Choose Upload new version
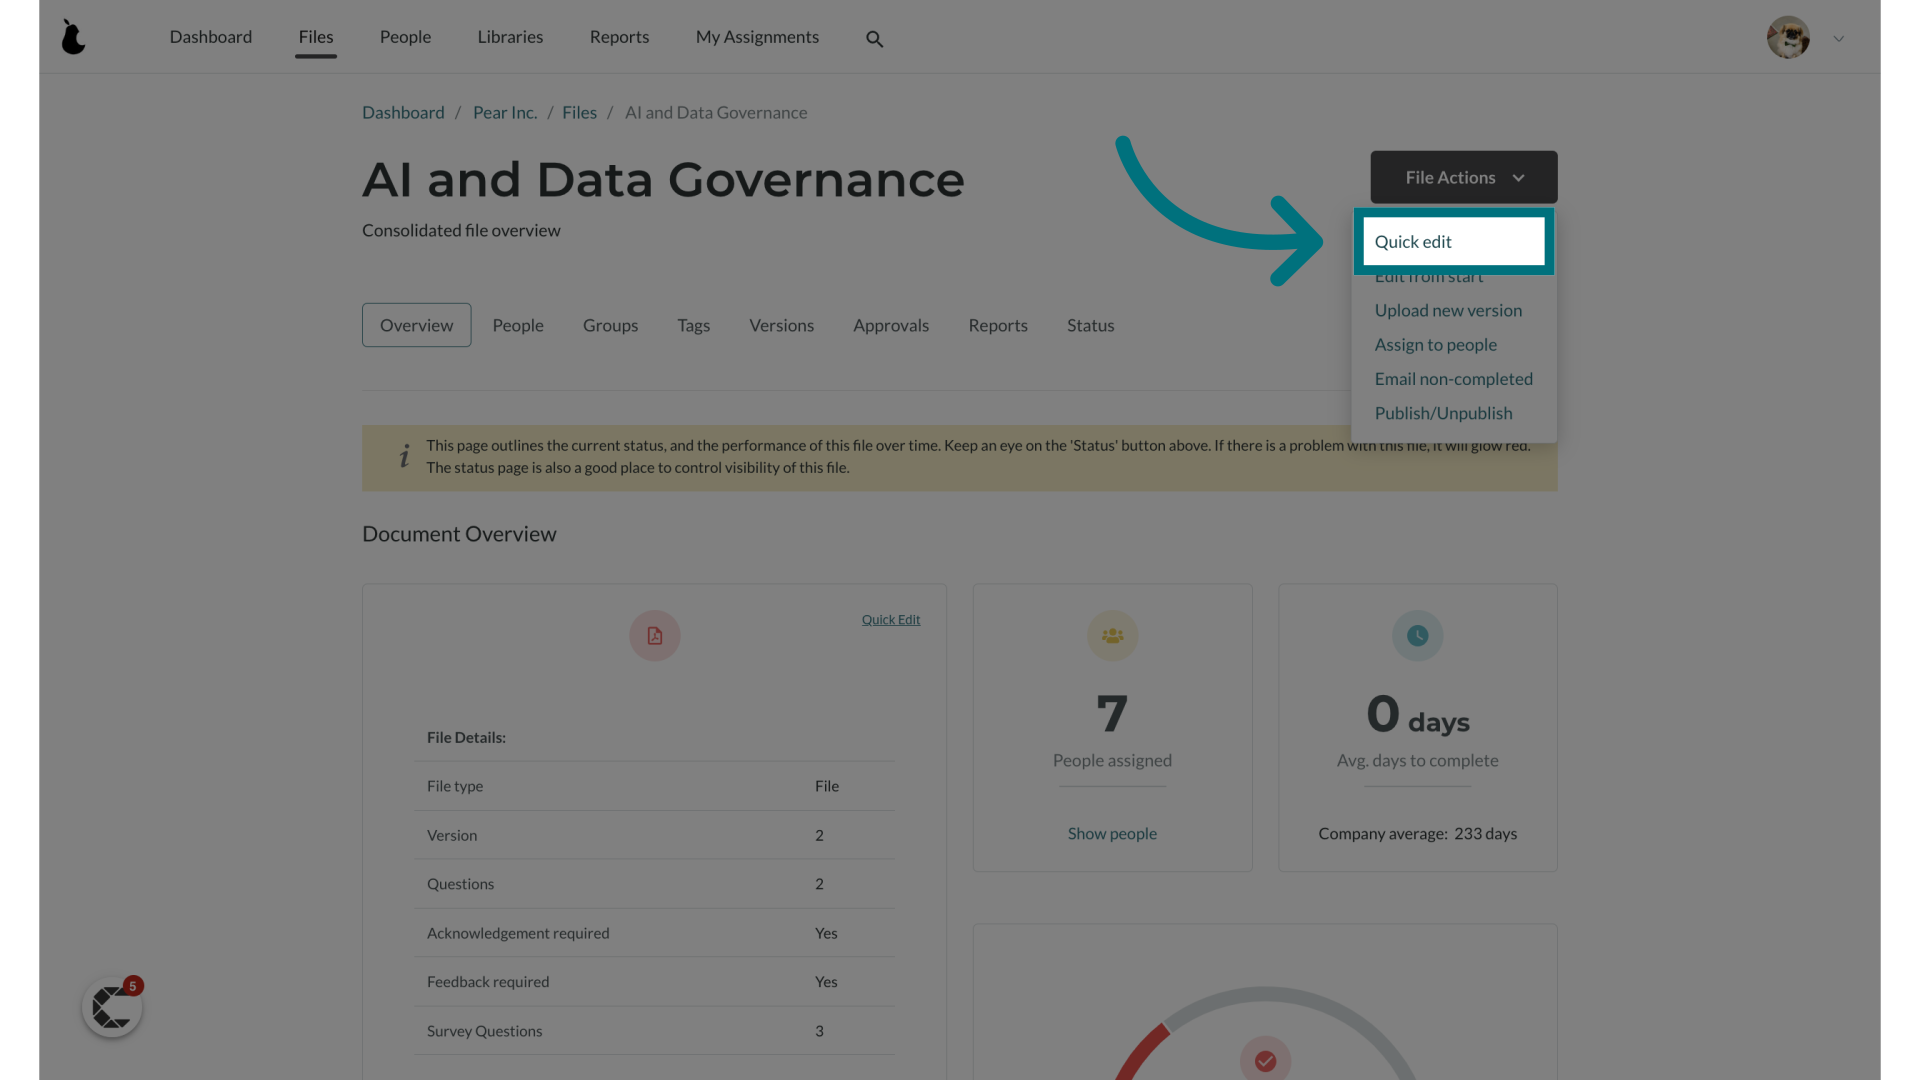1920x1080 pixels. pyautogui.click(x=1448, y=310)
